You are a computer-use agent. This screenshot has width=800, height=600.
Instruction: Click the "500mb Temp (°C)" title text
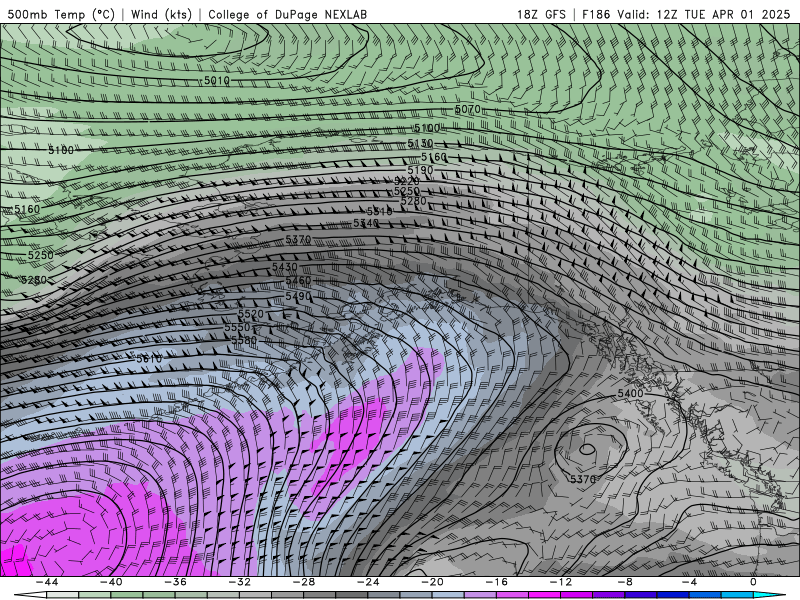pyautogui.click(x=61, y=14)
